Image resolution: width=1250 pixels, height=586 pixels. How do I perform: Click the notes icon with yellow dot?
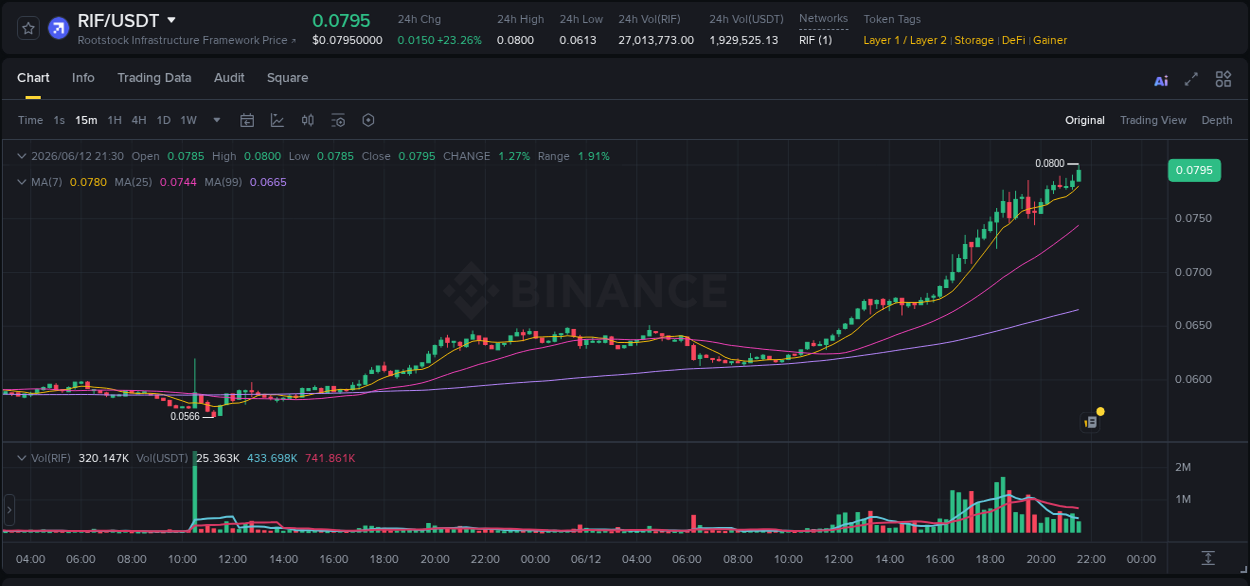pos(1091,423)
